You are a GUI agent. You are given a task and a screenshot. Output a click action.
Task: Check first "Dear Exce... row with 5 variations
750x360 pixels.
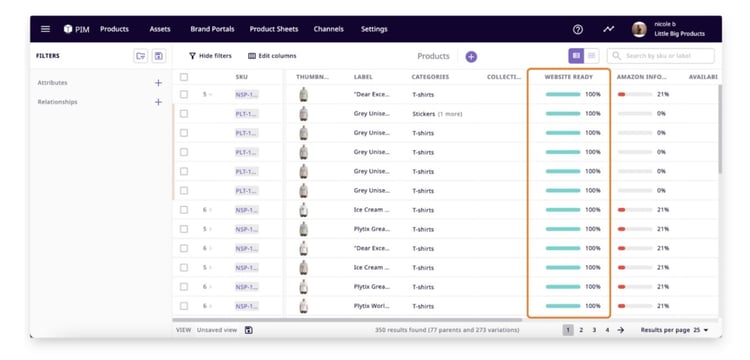(184, 95)
